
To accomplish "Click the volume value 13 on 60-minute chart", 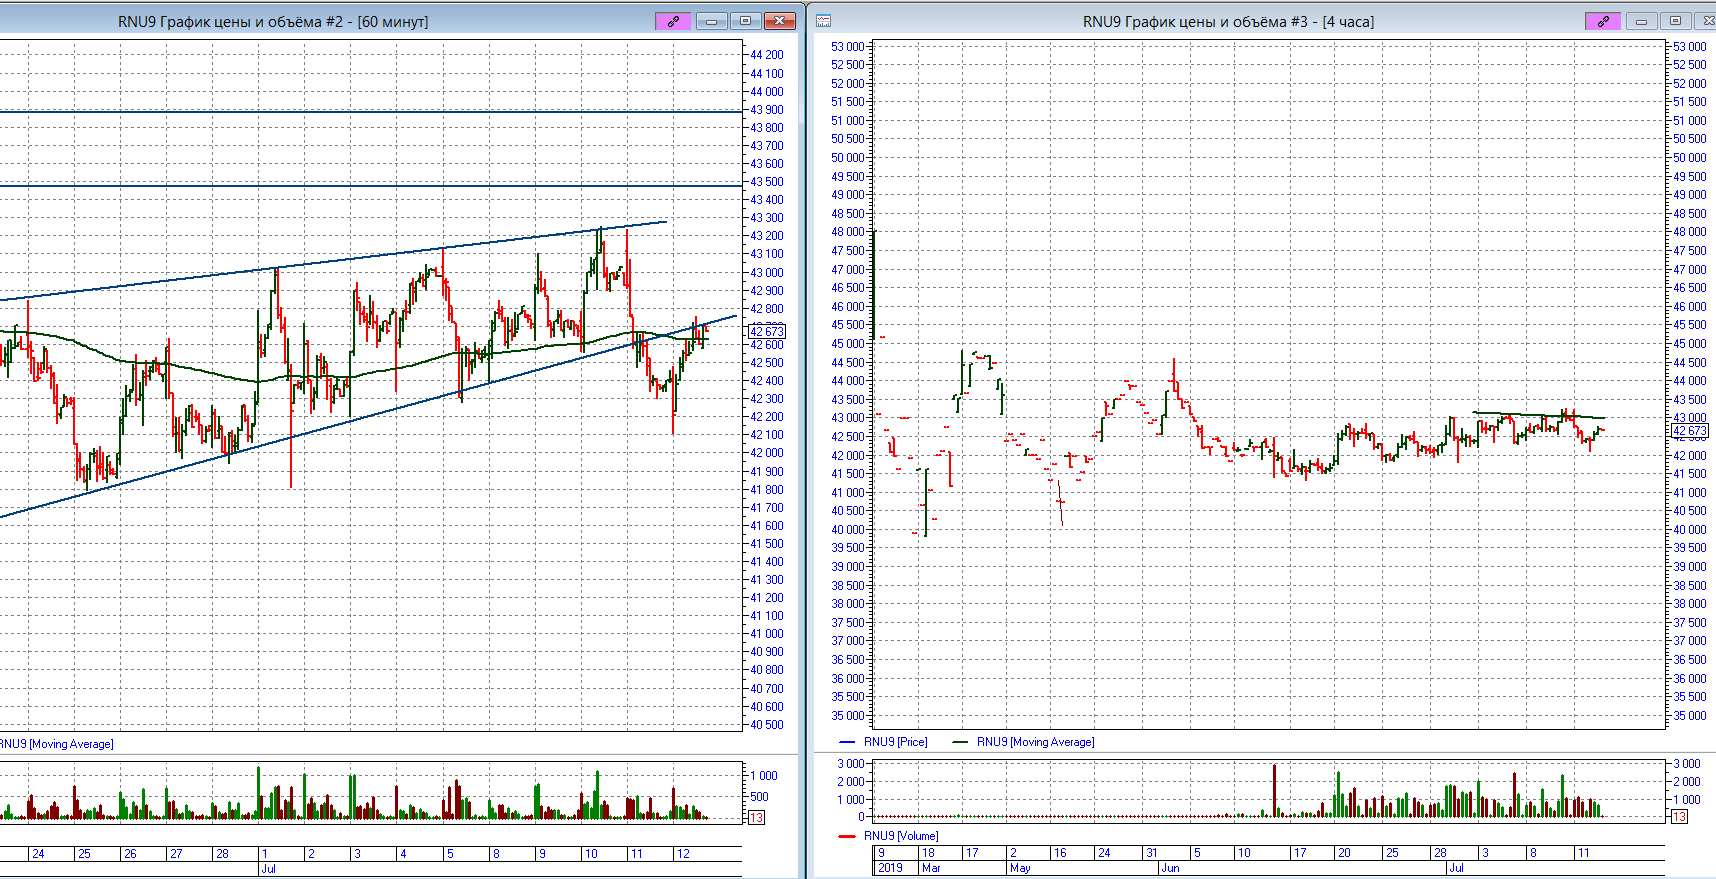I will coord(756,818).
